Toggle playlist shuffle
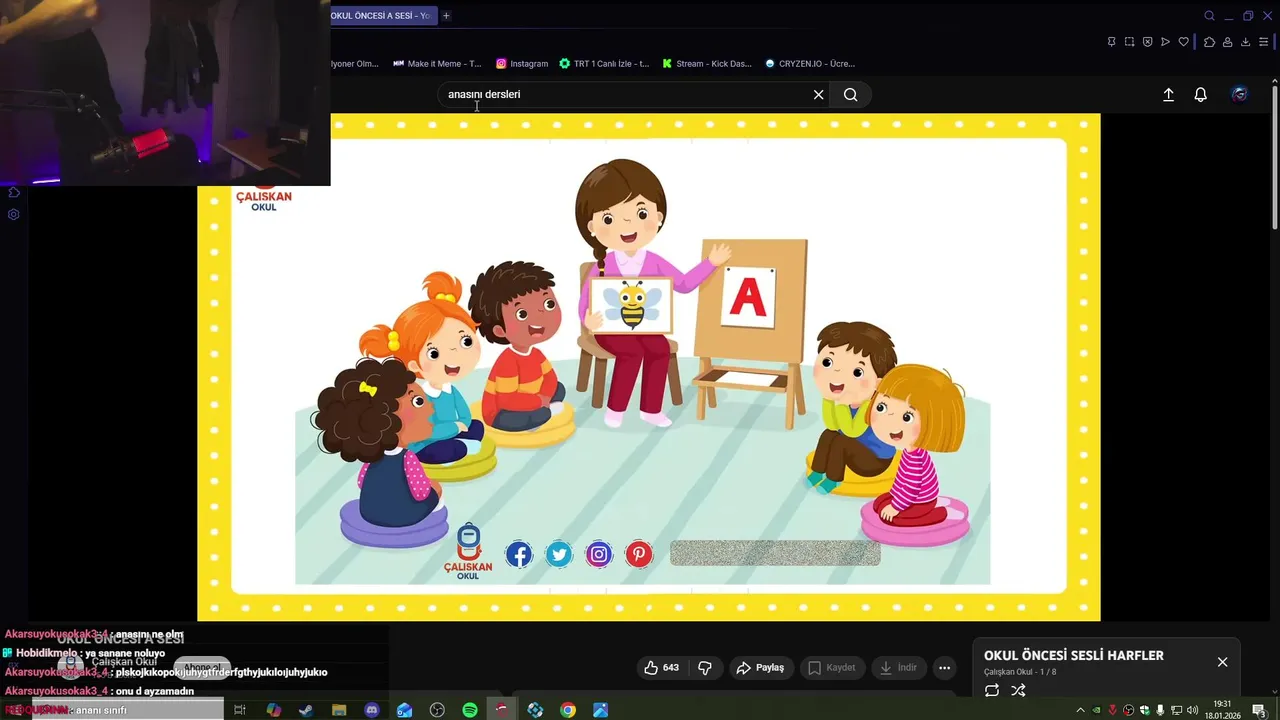1280x720 pixels. (x=1018, y=690)
